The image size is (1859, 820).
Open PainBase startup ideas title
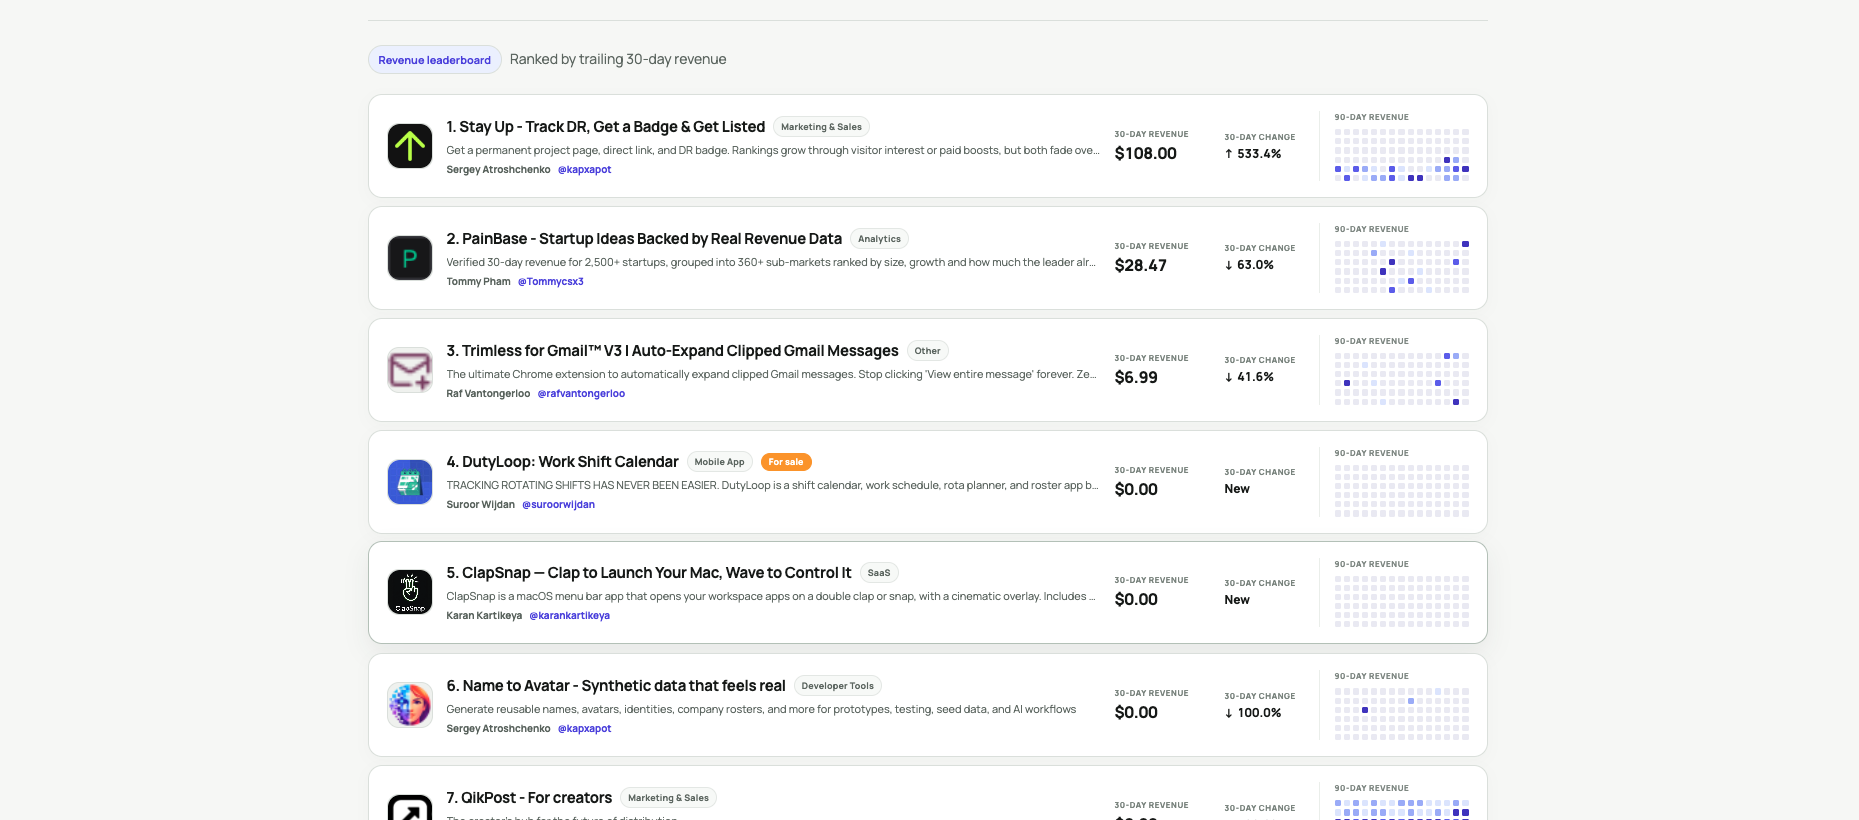point(644,239)
